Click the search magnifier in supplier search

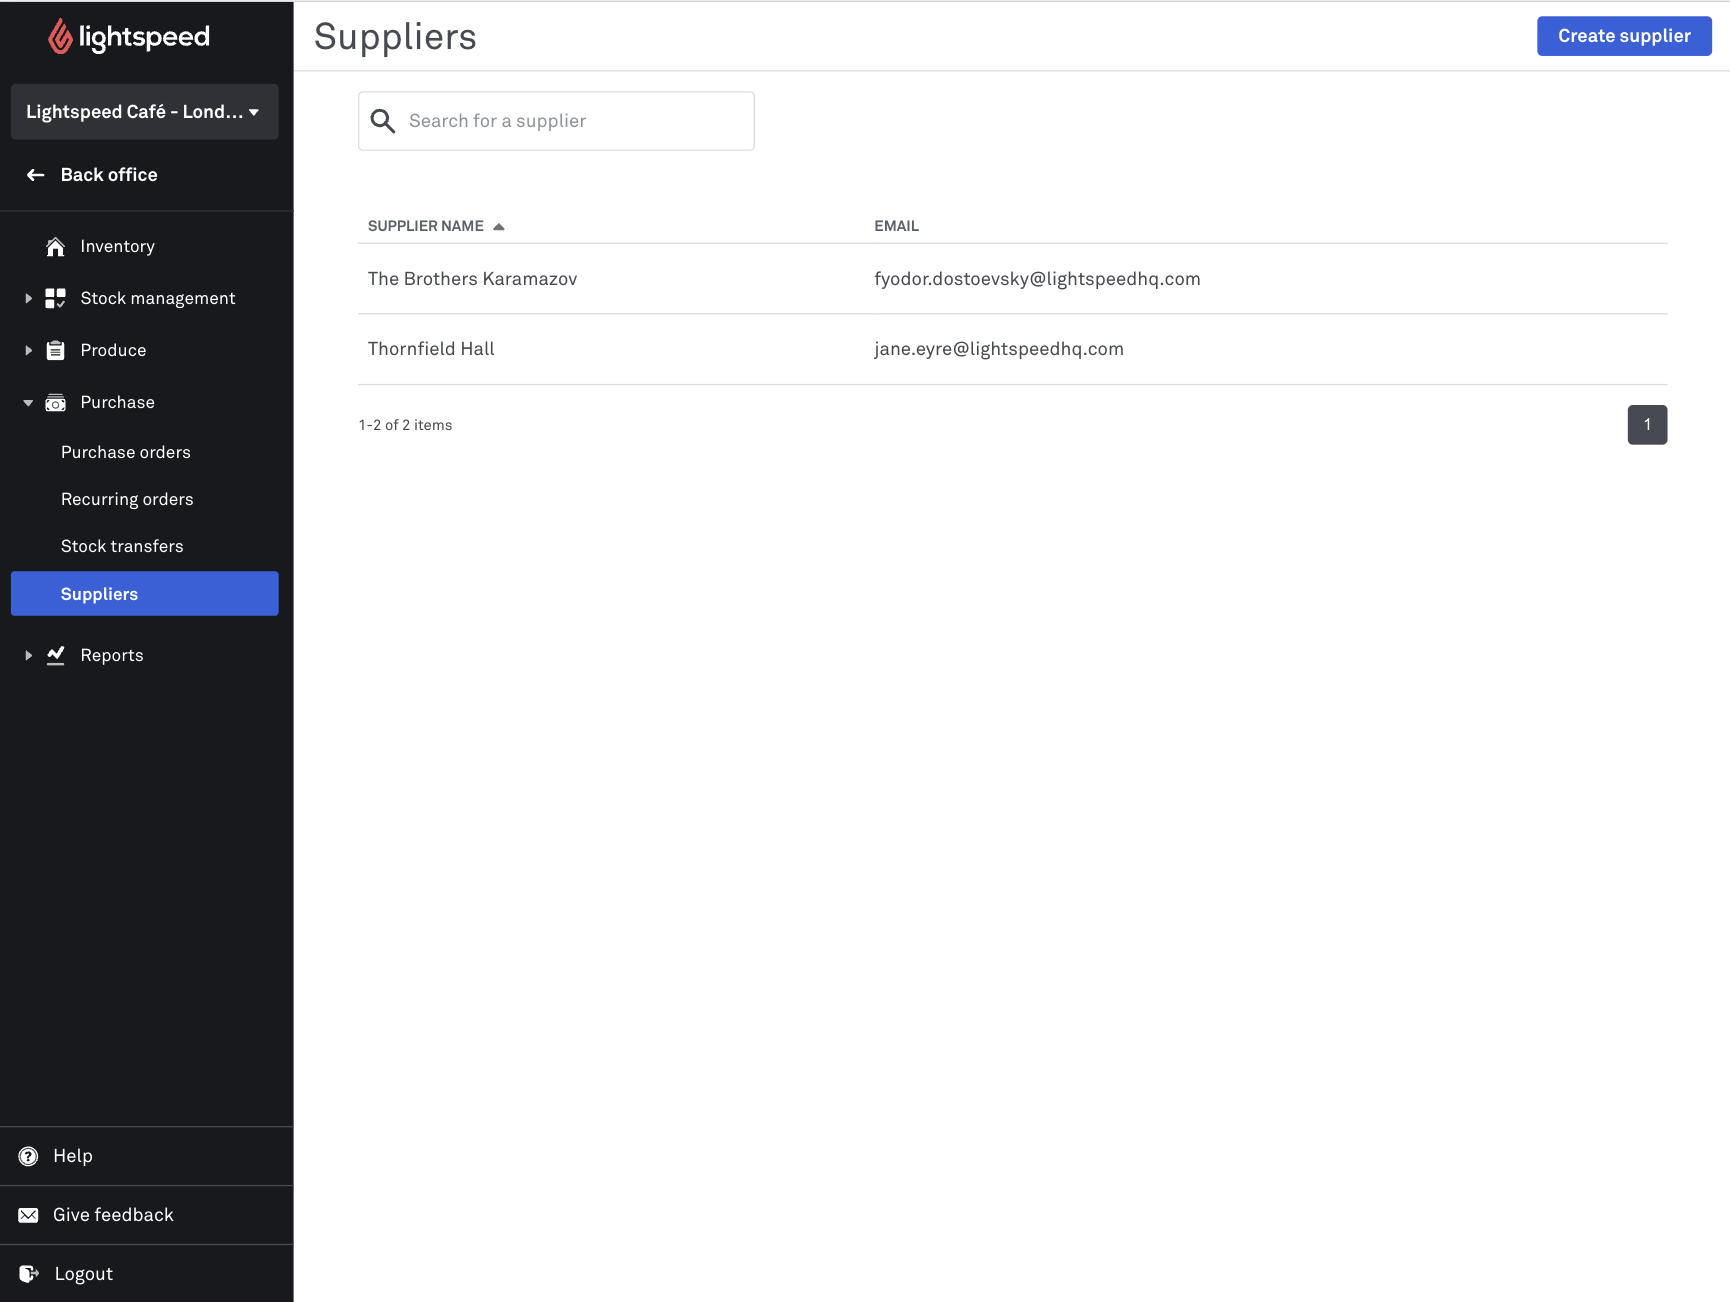[382, 120]
